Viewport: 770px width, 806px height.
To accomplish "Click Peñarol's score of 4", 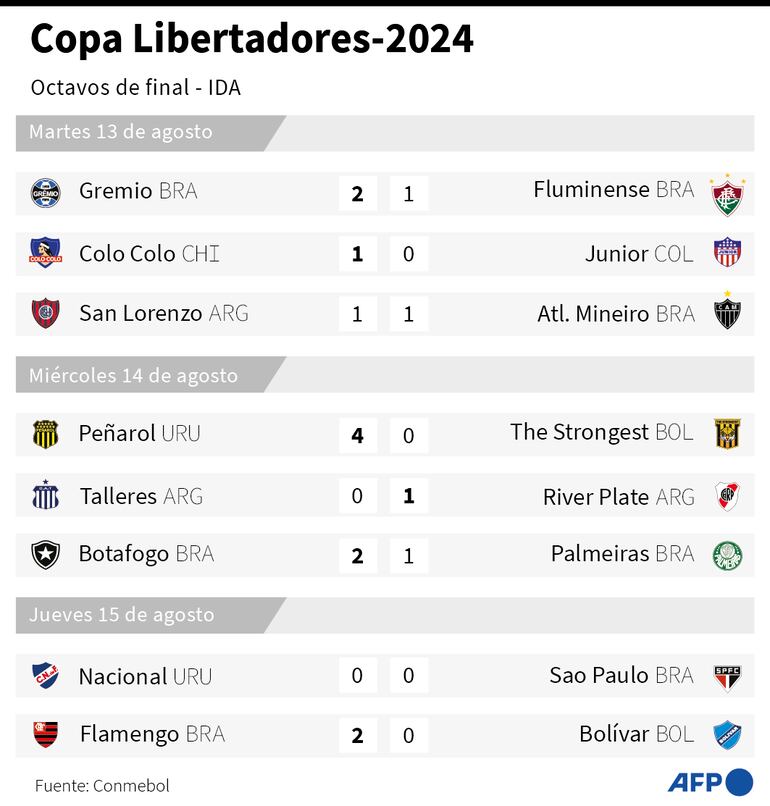I will 358,435.
